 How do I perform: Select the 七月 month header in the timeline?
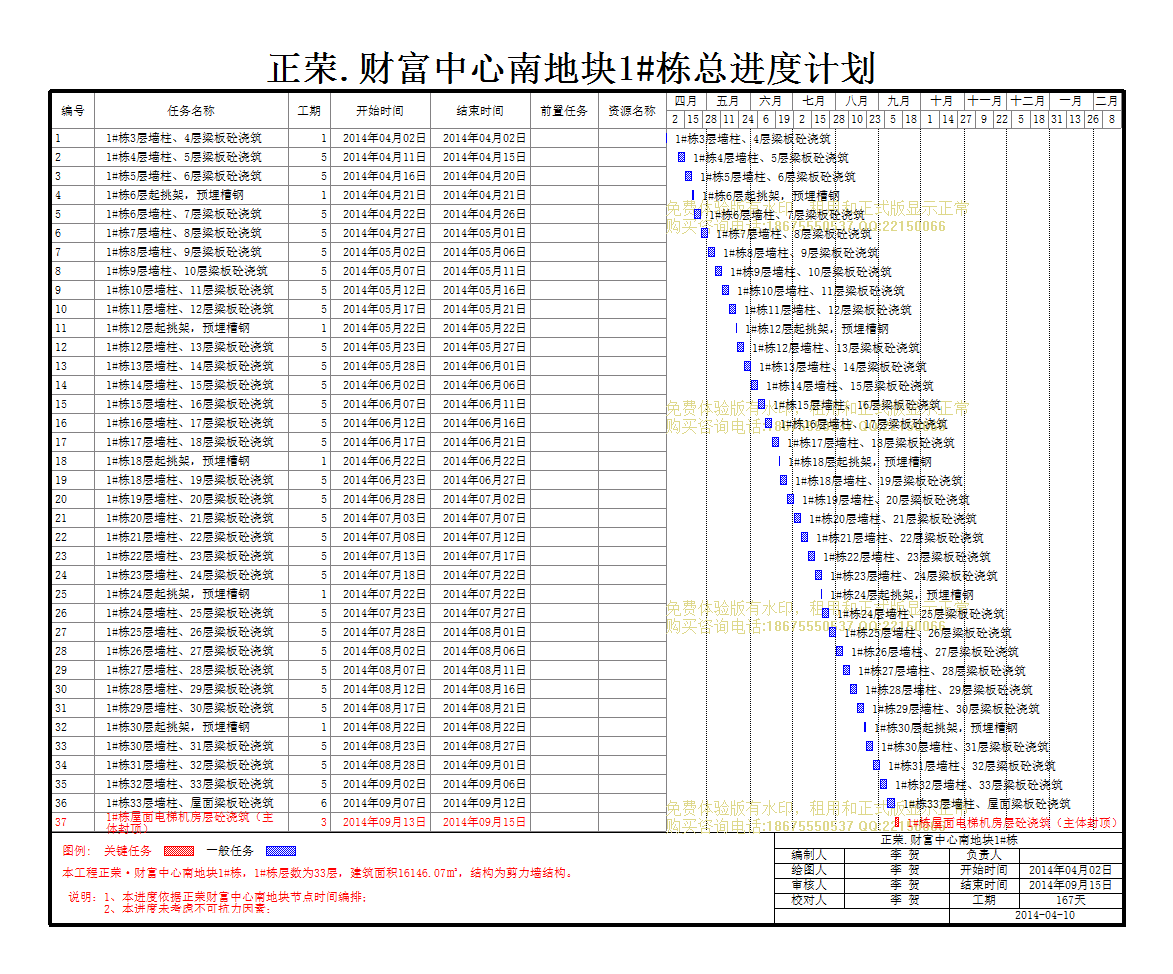(814, 101)
